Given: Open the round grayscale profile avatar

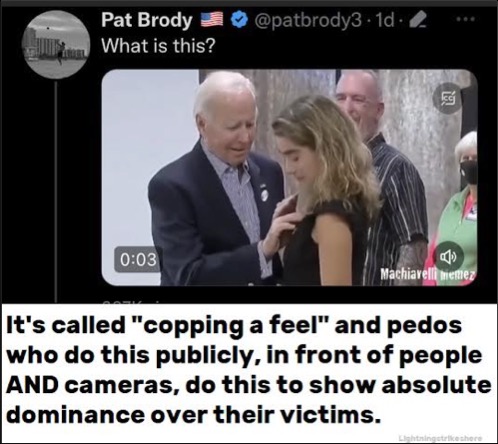Looking at the screenshot, I should click(56, 44).
